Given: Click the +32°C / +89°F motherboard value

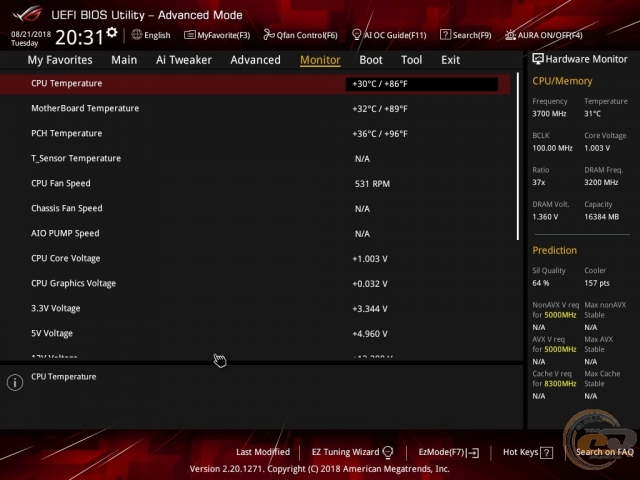Looking at the screenshot, I should point(380,109).
